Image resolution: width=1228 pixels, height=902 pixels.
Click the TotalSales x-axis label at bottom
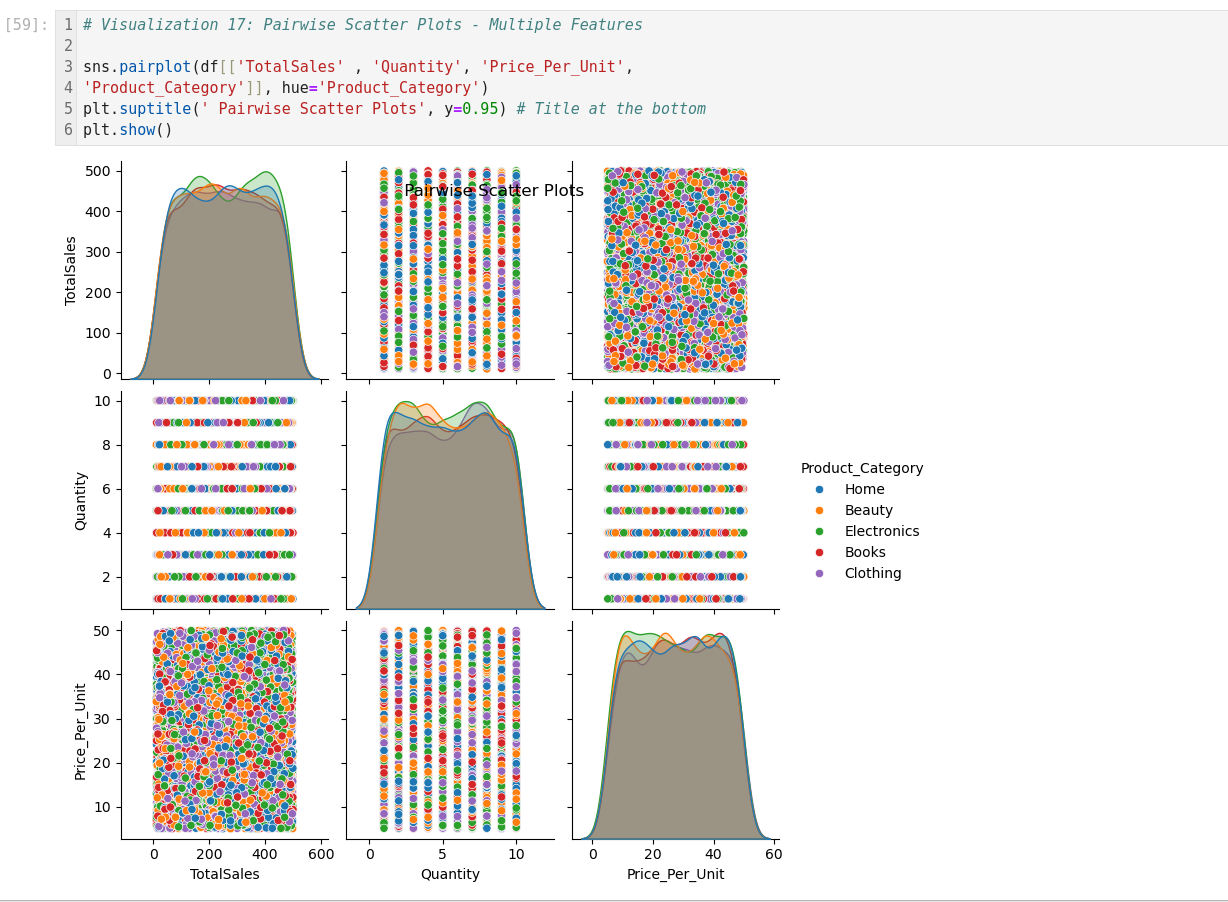(224, 874)
